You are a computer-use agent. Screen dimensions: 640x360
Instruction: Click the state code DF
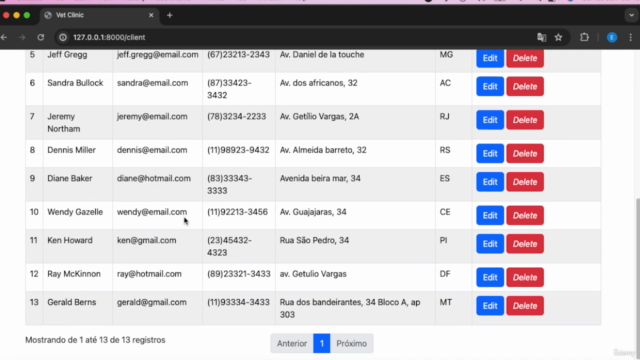click(x=445, y=274)
